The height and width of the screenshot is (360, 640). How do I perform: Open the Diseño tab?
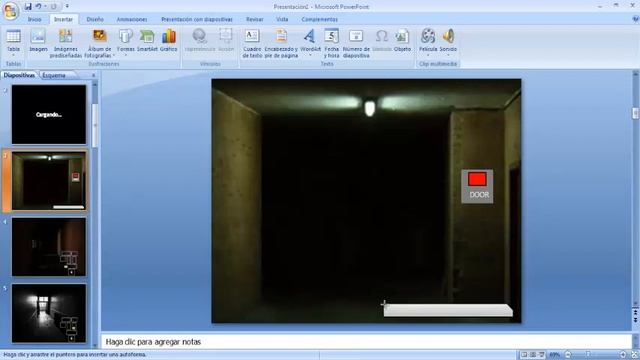coord(95,19)
